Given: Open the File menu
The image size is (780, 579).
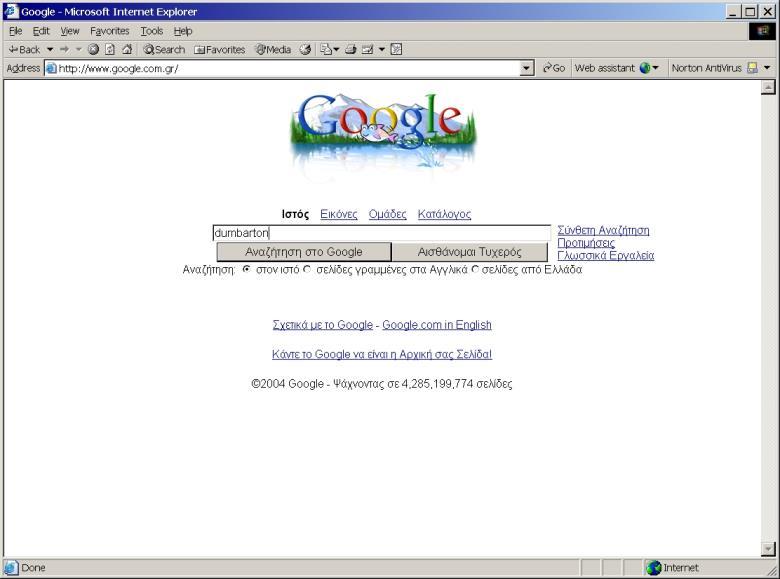Looking at the screenshot, I should click(15, 31).
